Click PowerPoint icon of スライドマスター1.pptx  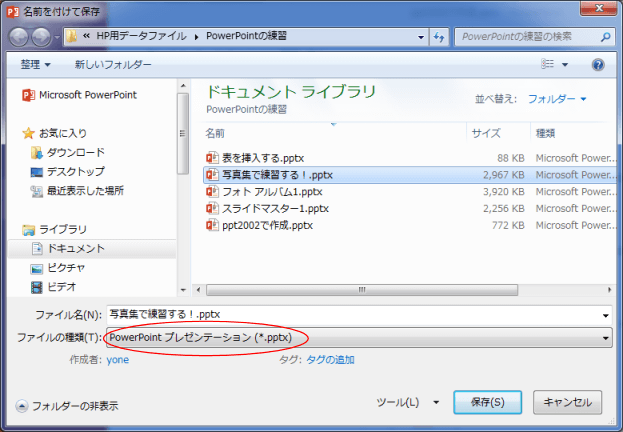pos(212,208)
